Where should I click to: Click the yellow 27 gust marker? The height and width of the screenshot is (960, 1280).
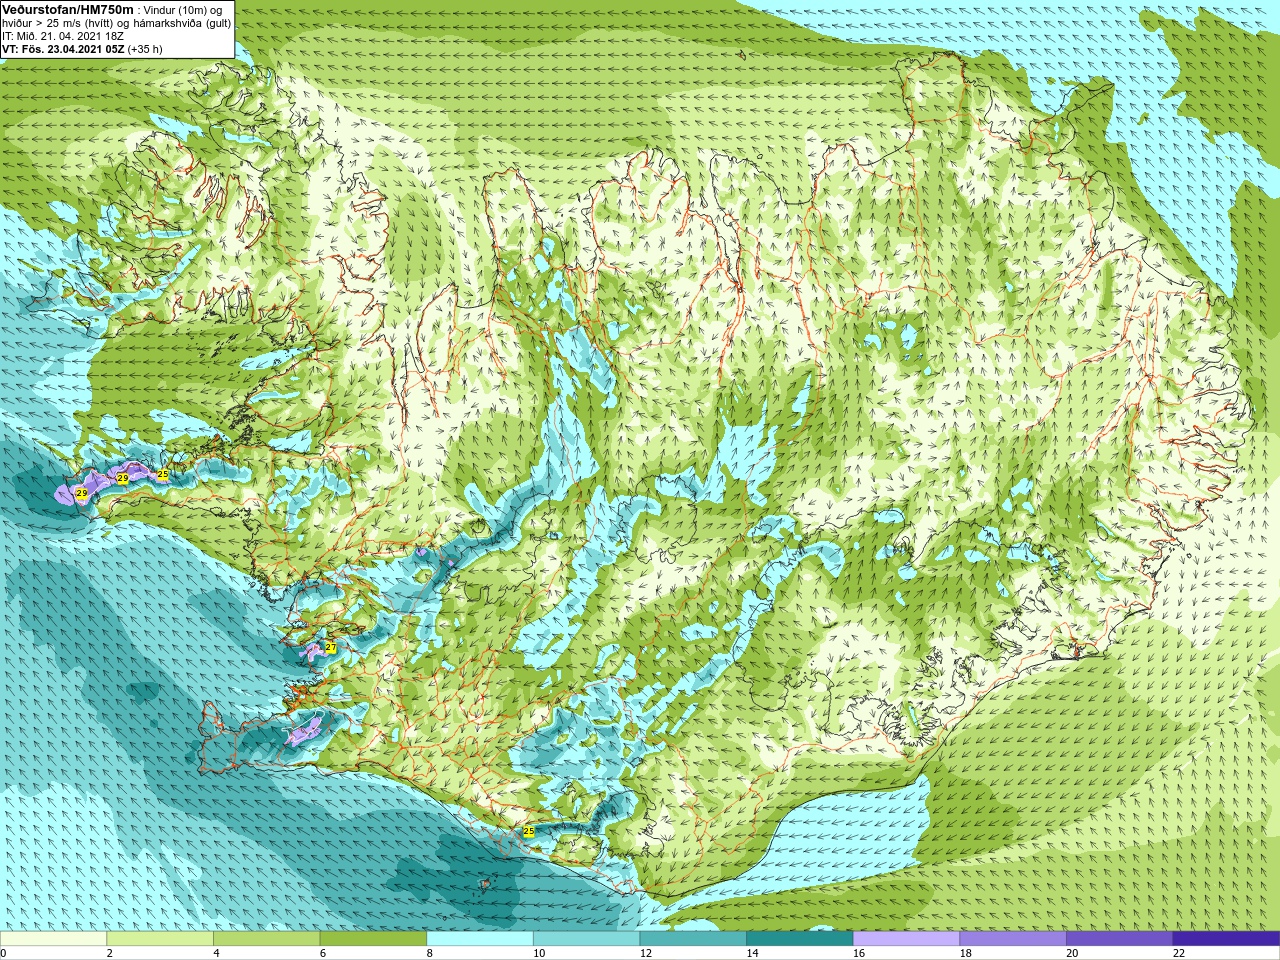coord(331,648)
